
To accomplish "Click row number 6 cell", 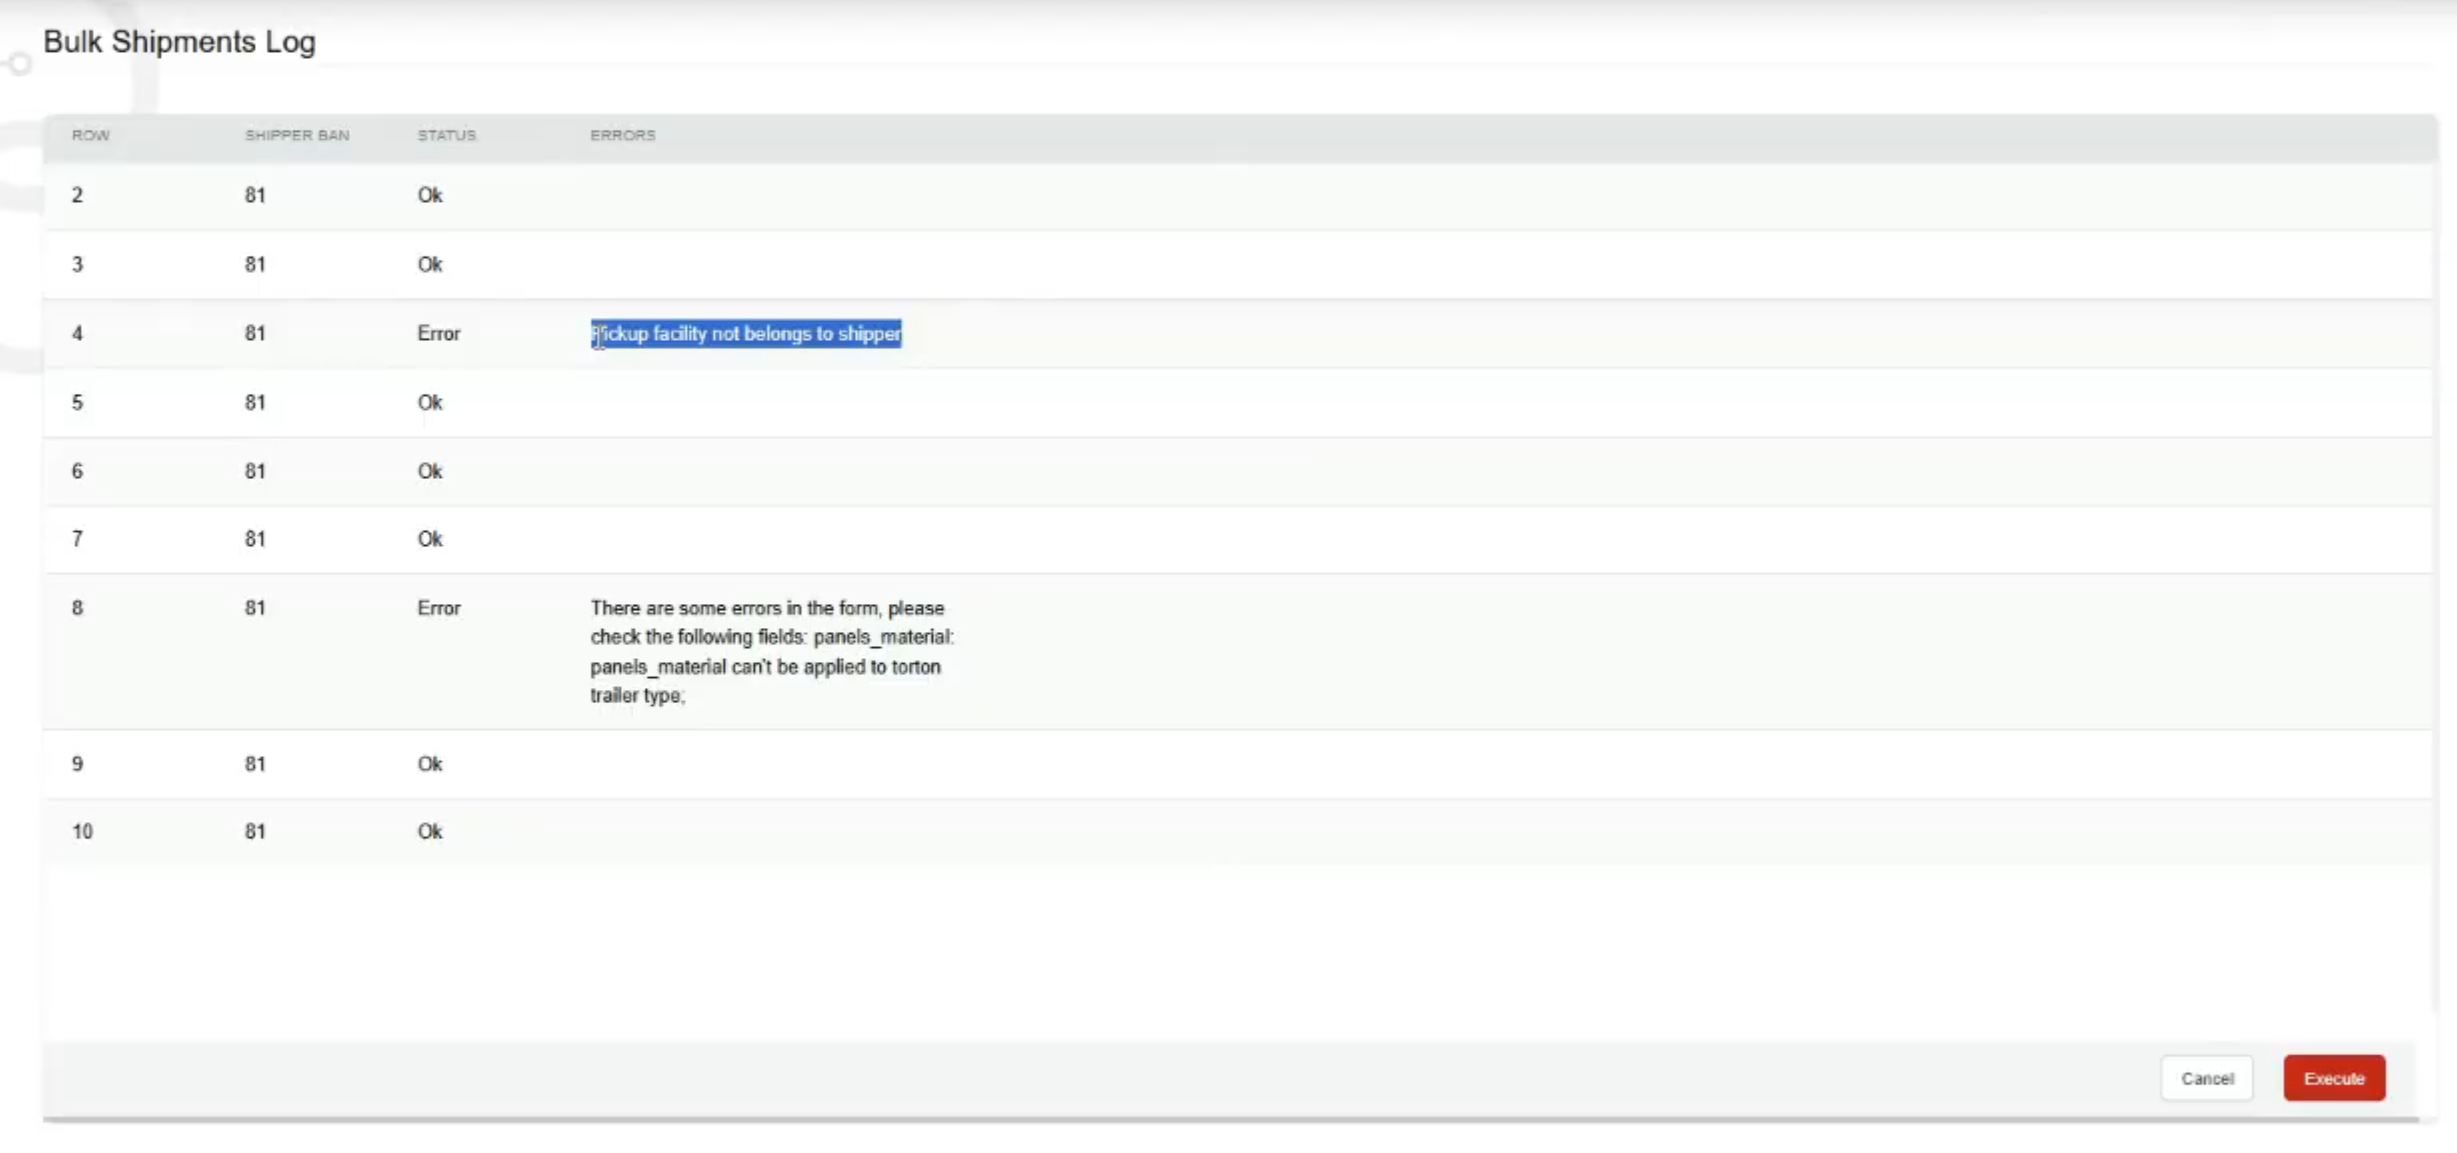I will click(x=77, y=471).
